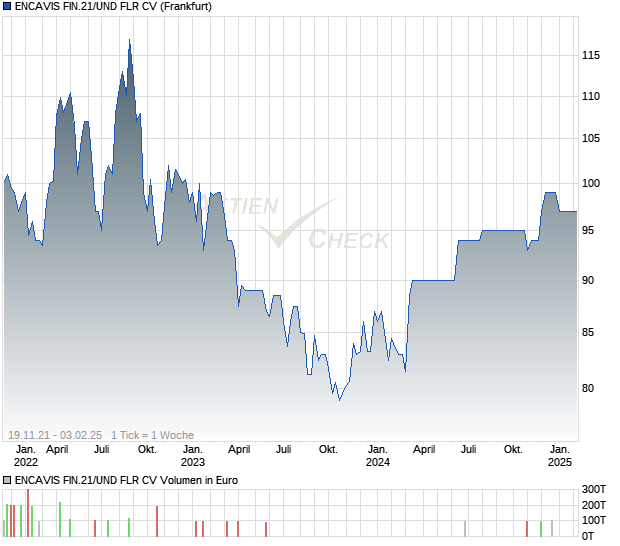Click the price axis value 80
Viewport: 620px width, 546px height.
pyautogui.click(x=588, y=388)
